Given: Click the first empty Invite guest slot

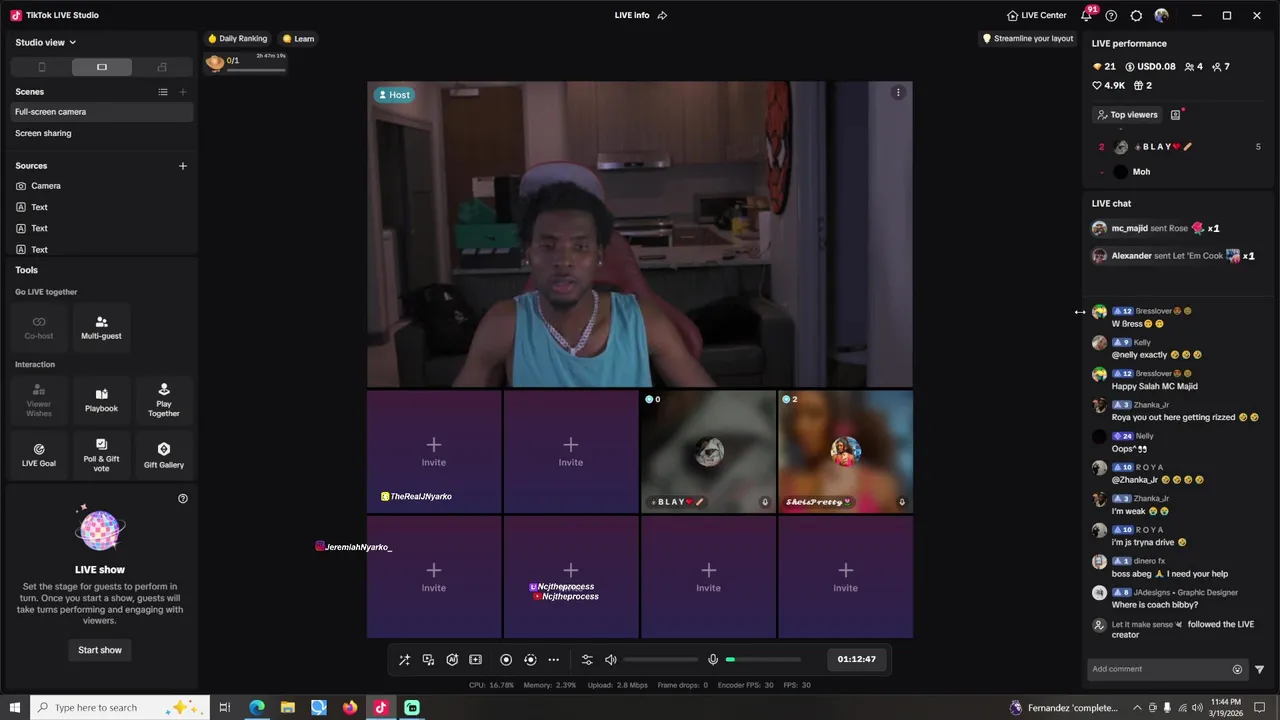Looking at the screenshot, I should coord(434,451).
